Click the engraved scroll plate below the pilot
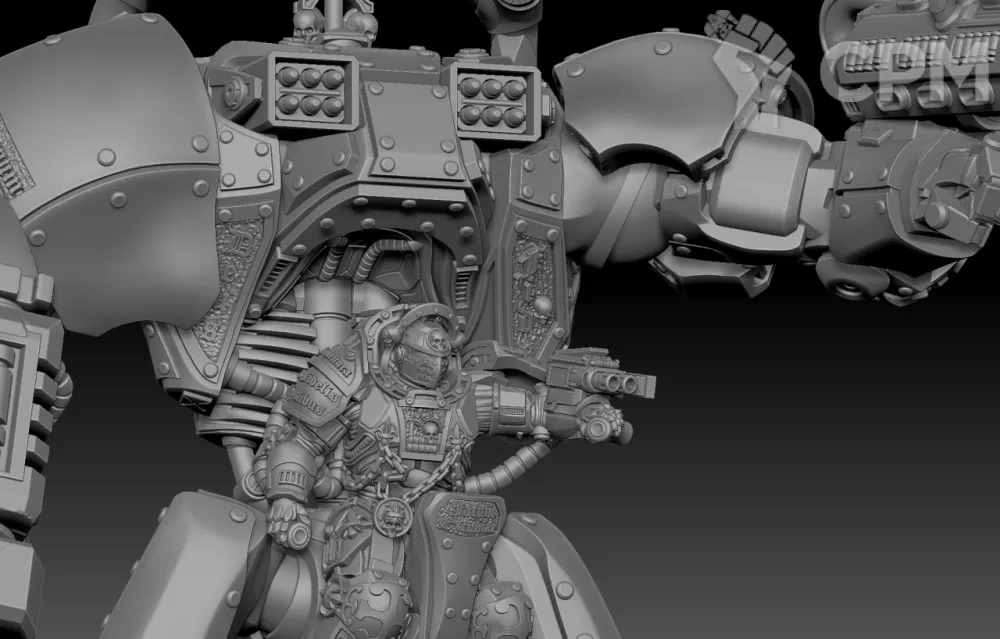1000x639 pixels. (x=470, y=517)
